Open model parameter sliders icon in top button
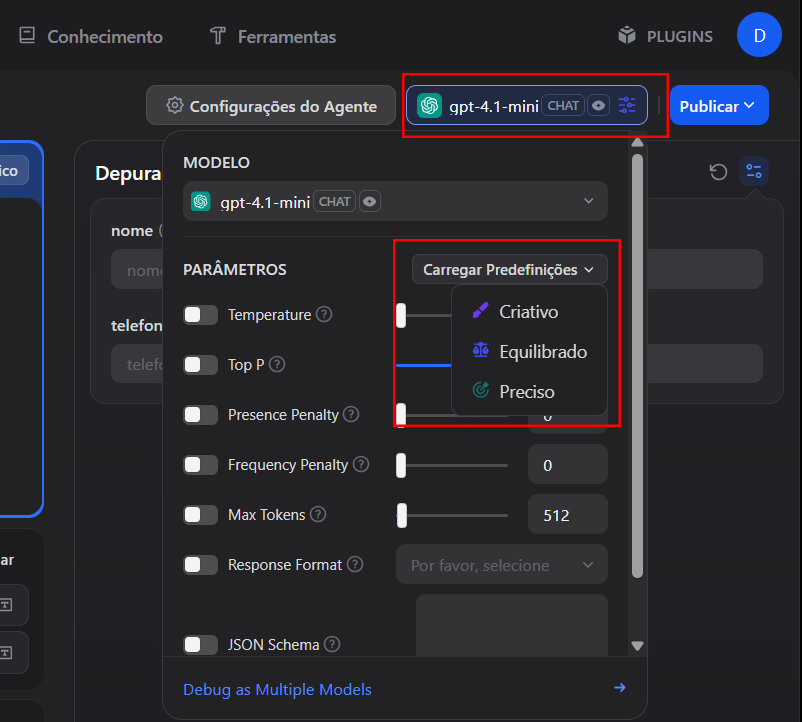 (x=627, y=105)
